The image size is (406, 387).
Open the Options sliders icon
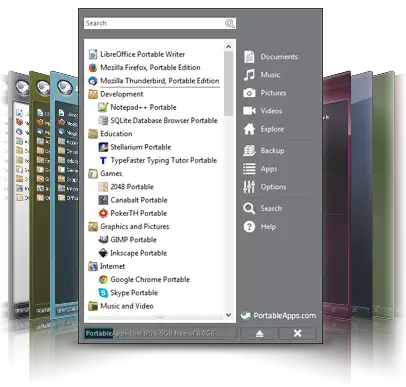click(249, 187)
